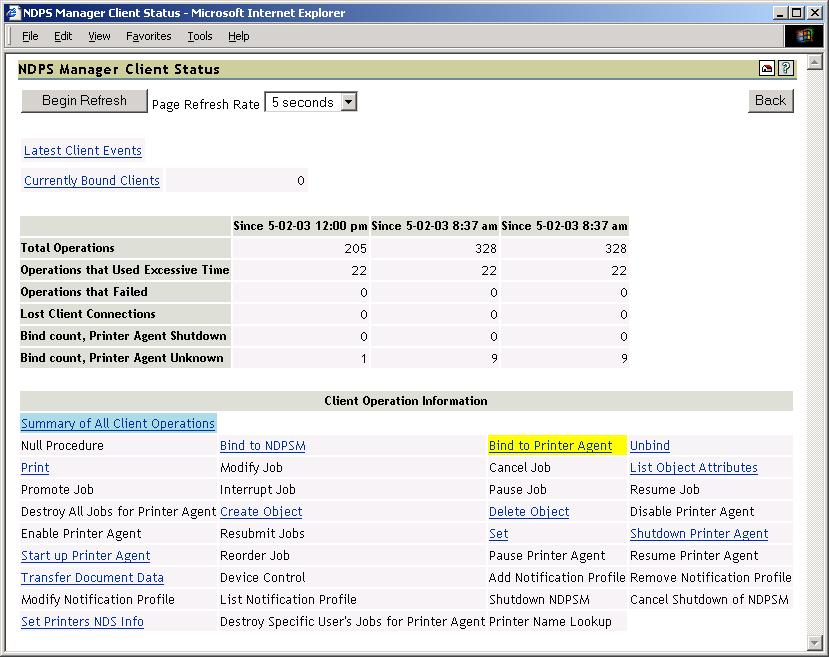Open the File menu
The height and width of the screenshot is (657, 829).
(30, 36)
